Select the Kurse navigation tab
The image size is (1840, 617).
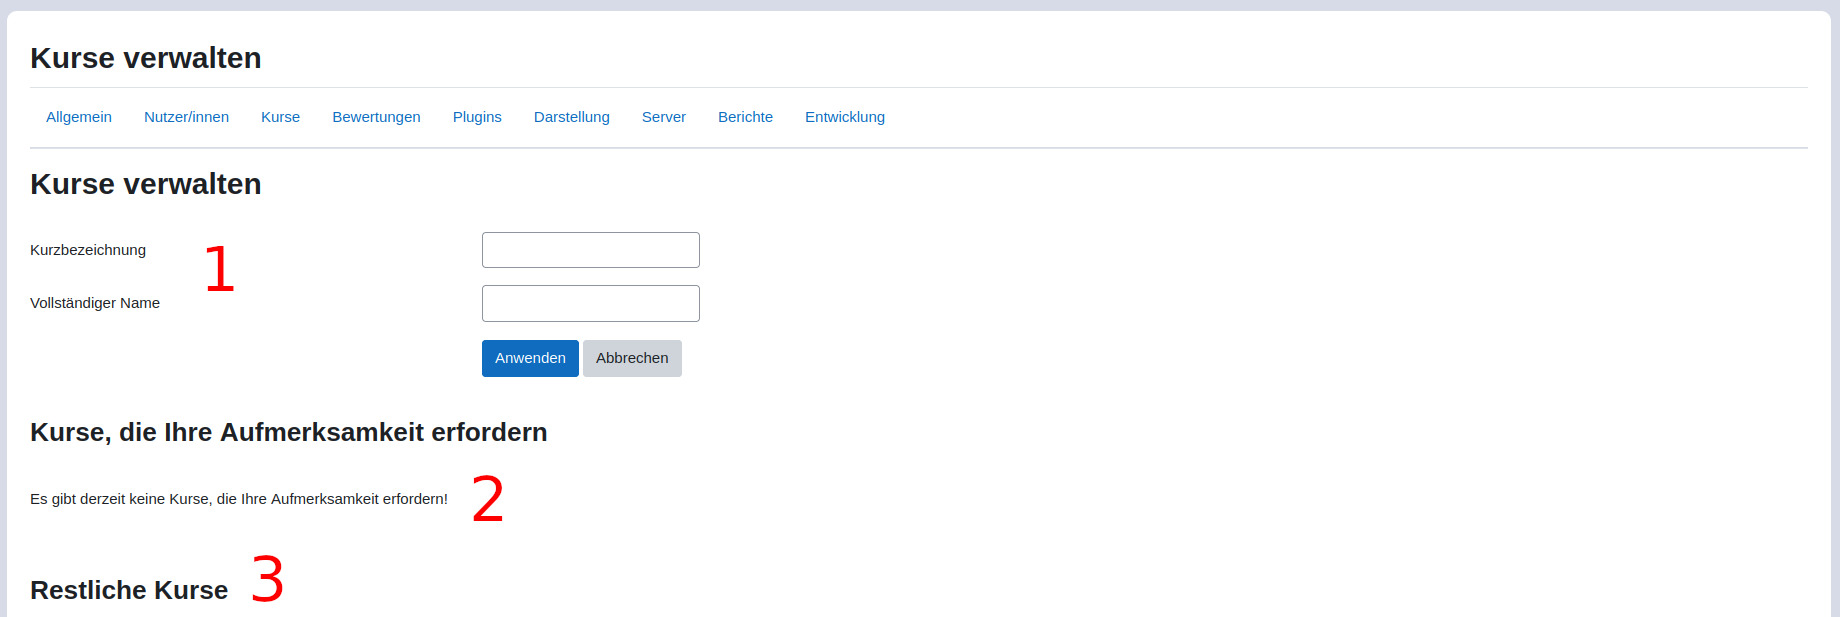coord(280,117)
